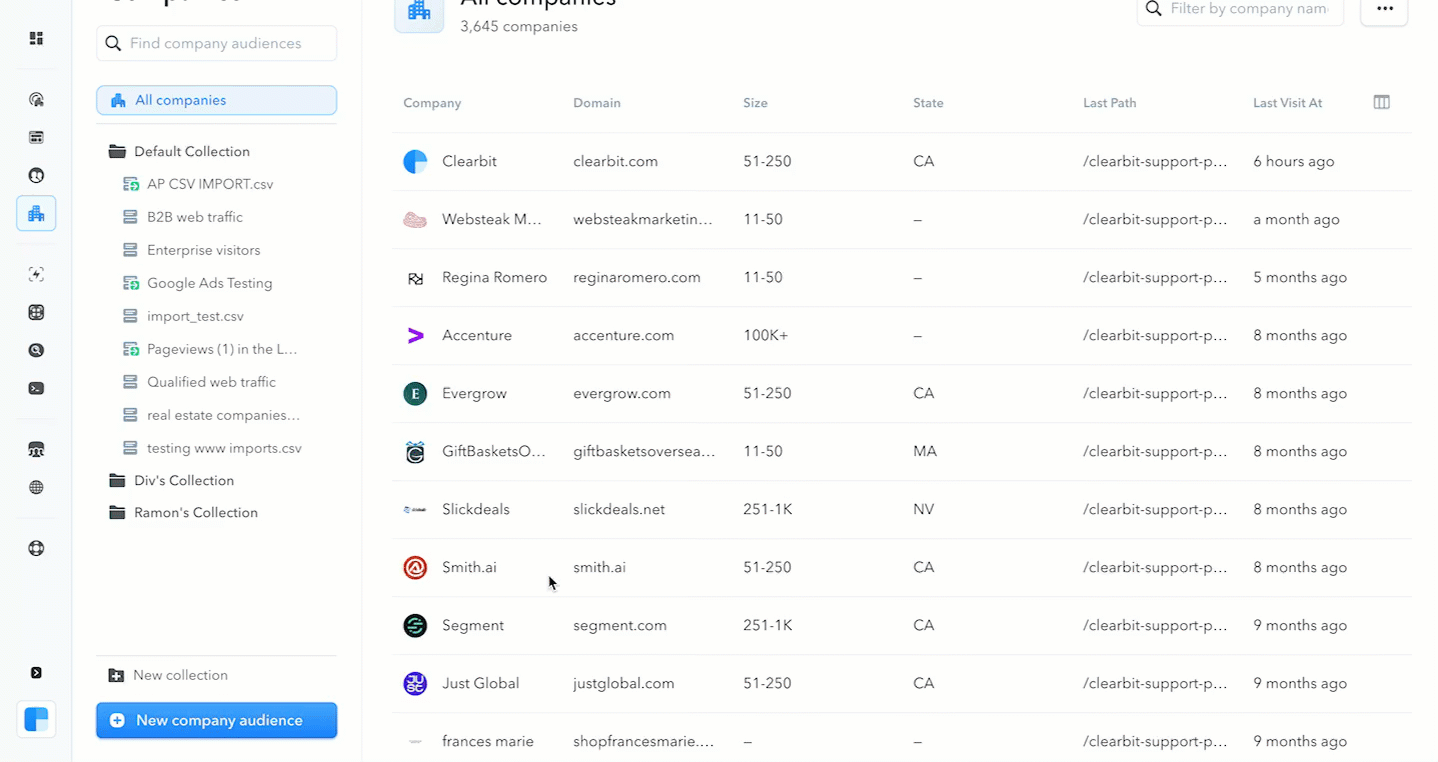The image size is (1438, 762).
Task: Click the Clearbit logo at the rail bottom
Action: (x=36, y=719)
